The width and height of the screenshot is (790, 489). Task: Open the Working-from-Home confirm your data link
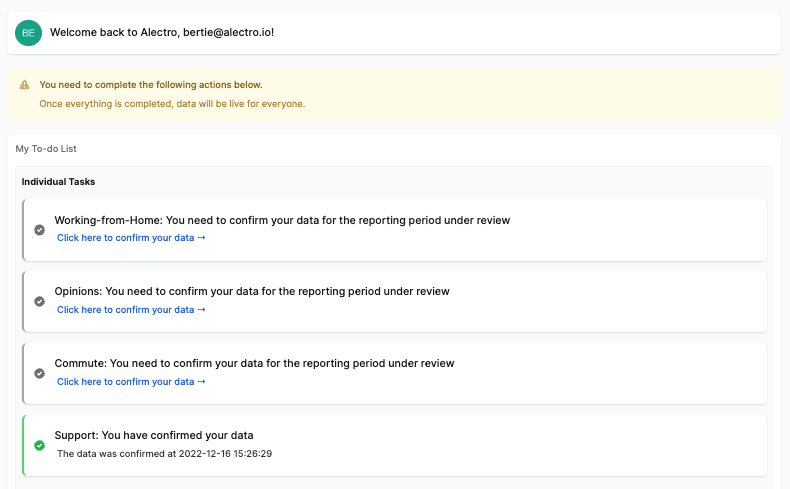click(131, 238)
